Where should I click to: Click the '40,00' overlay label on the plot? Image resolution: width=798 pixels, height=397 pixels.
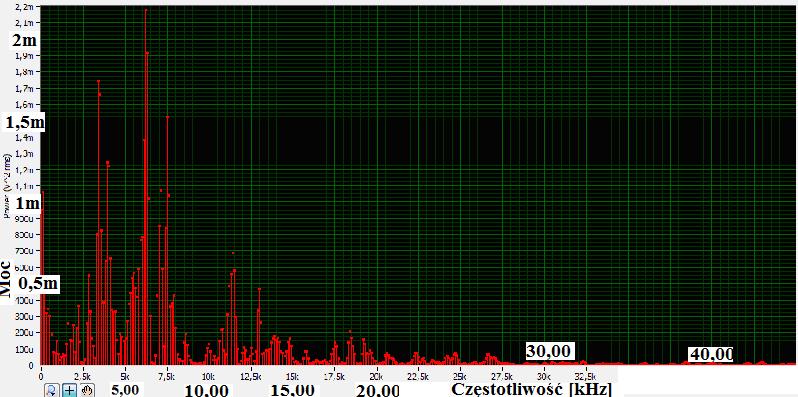point(711,354)
